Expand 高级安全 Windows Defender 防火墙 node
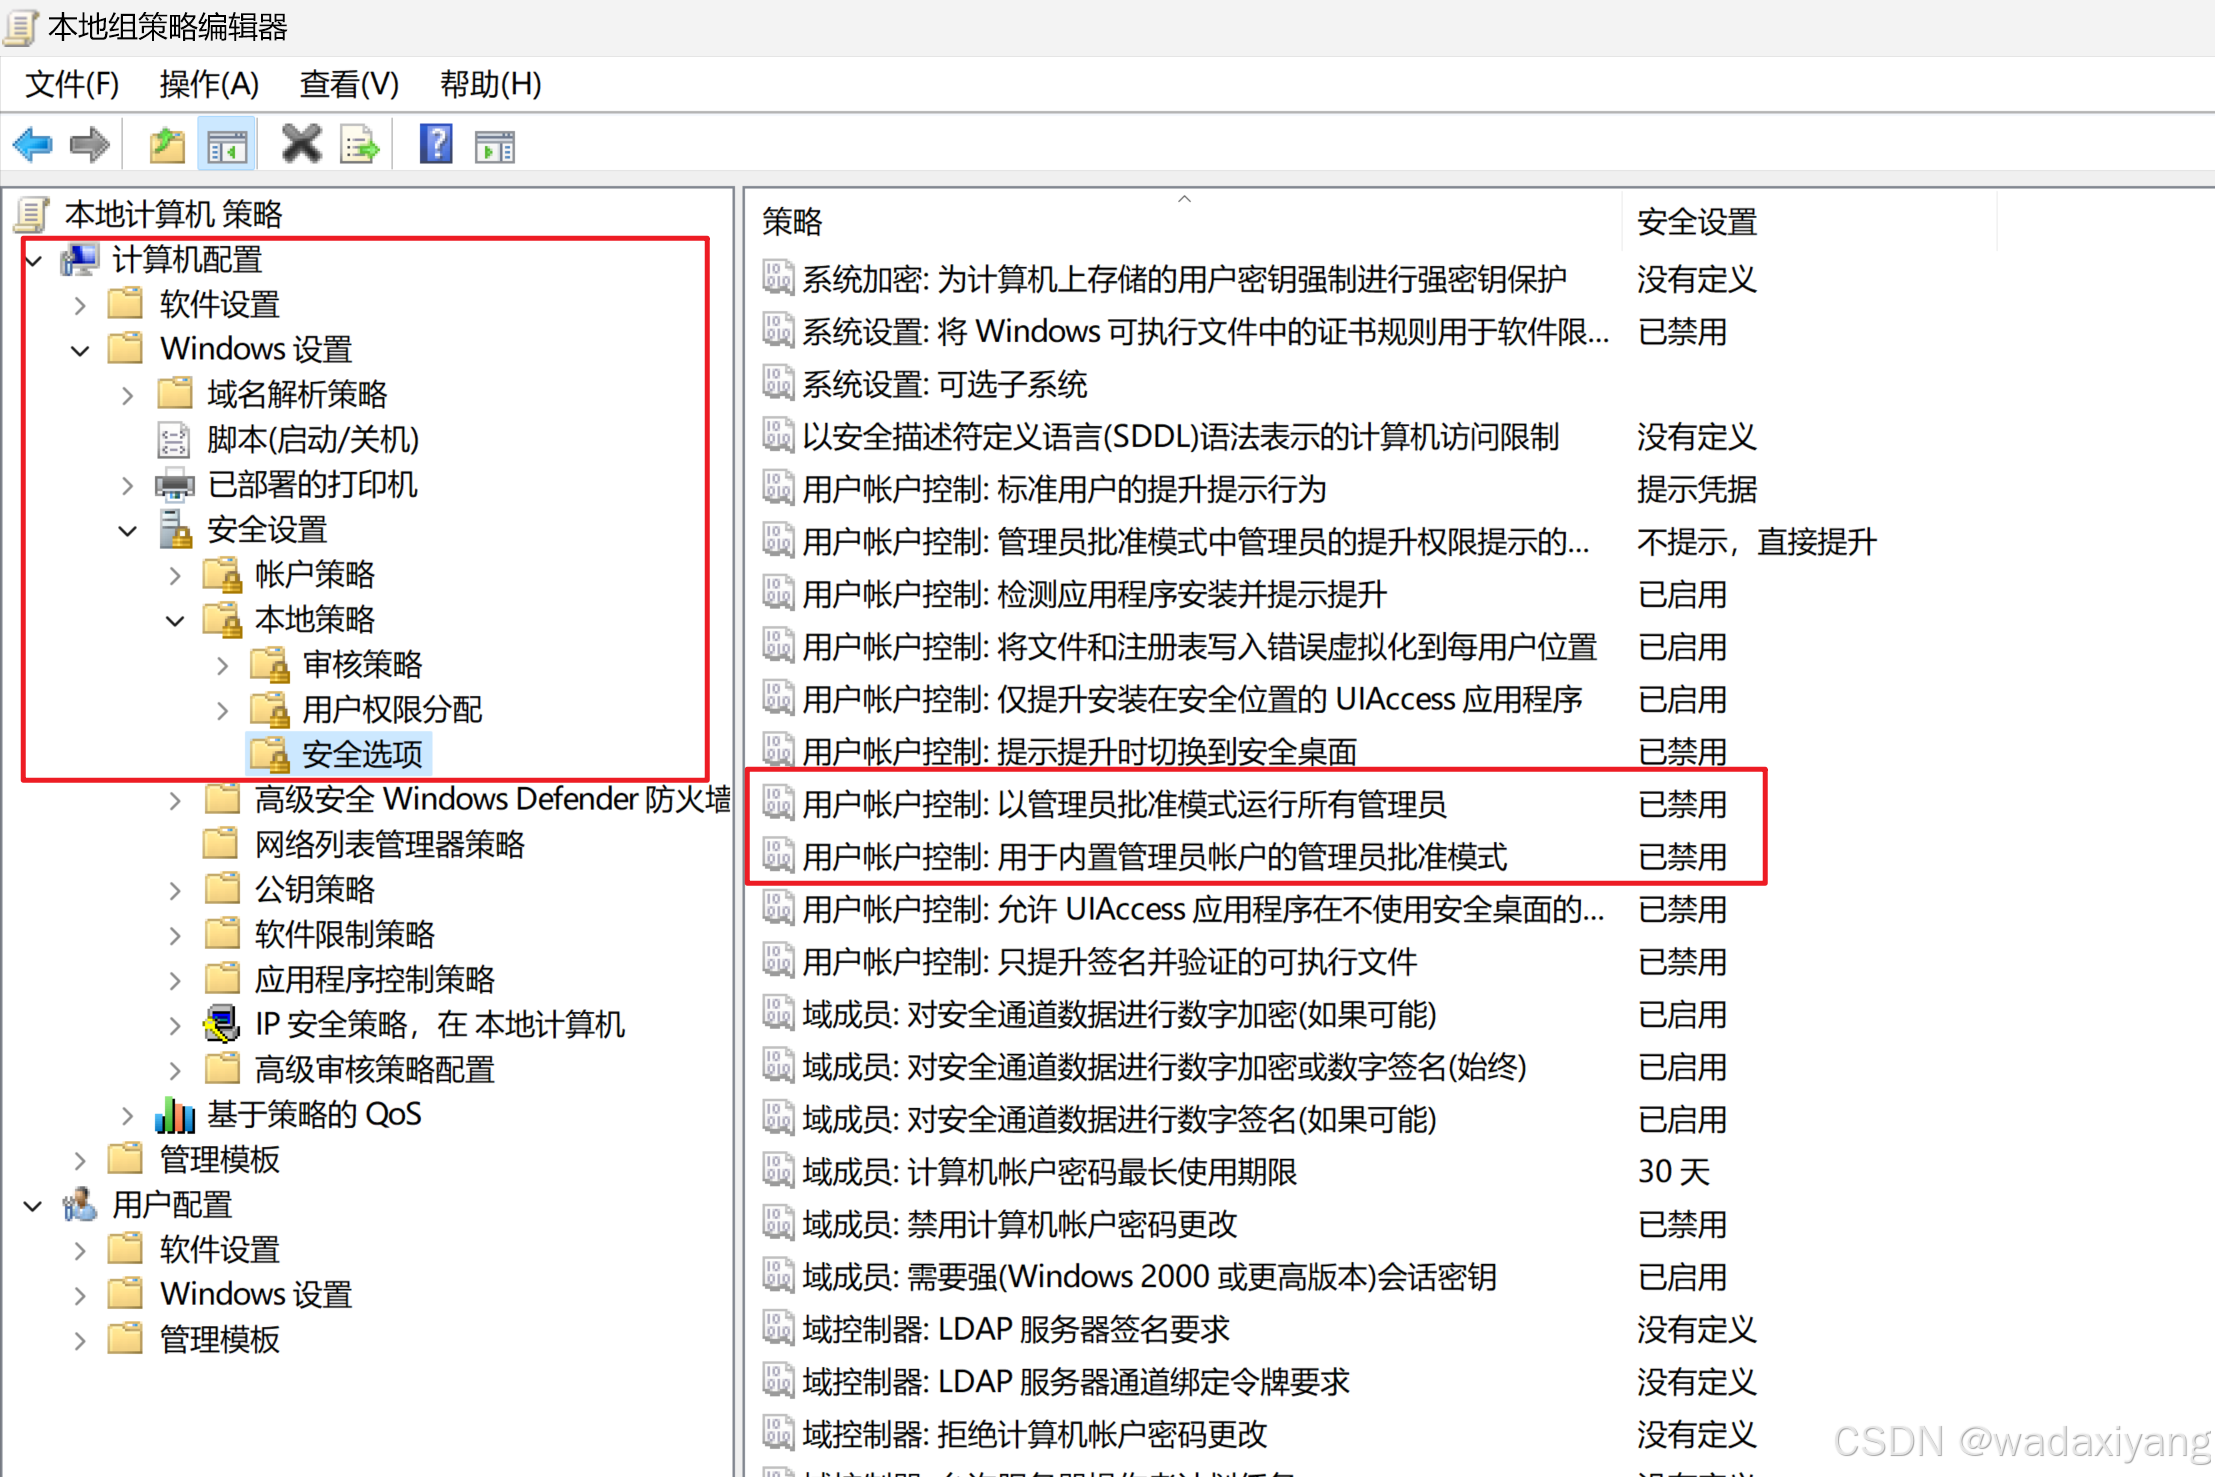 (175, 800)
